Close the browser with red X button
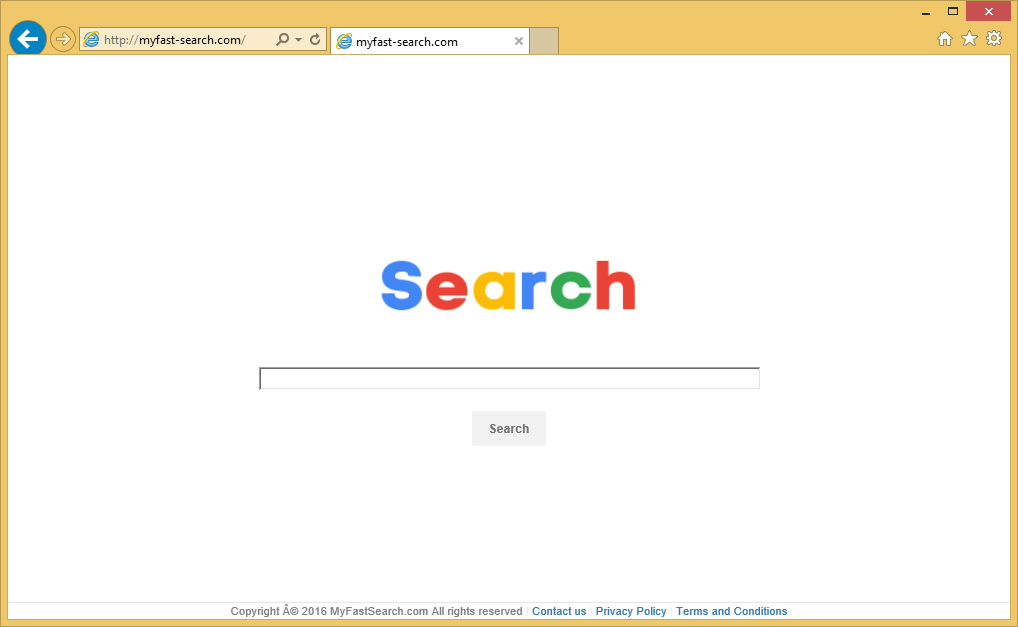Viewport: 1018px width, 627px height. tap(989, 12)
